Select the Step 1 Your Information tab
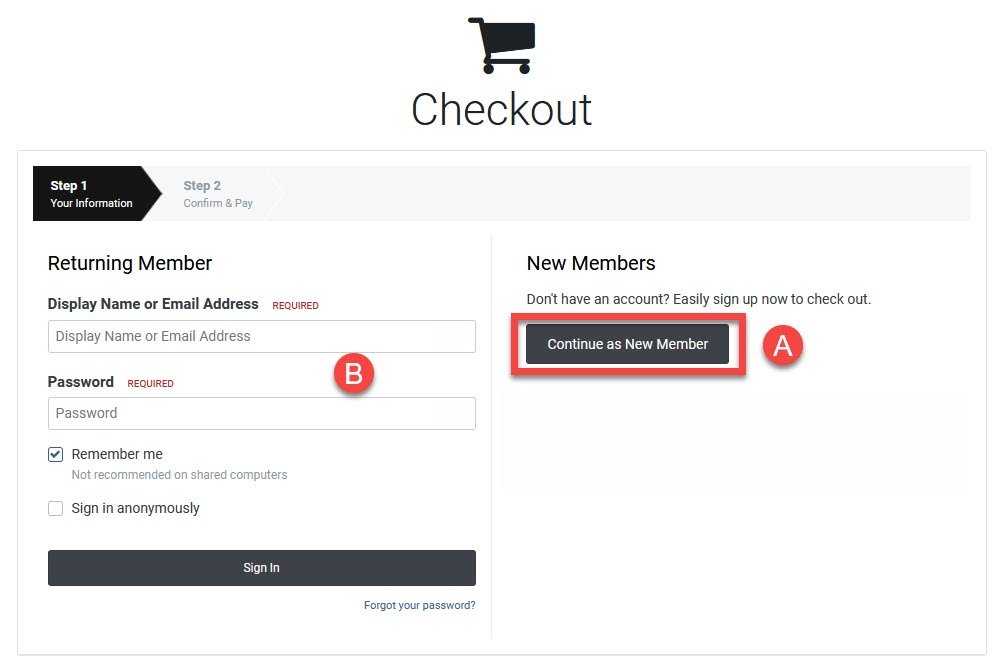1005x671 pixels. click(91, 194)
